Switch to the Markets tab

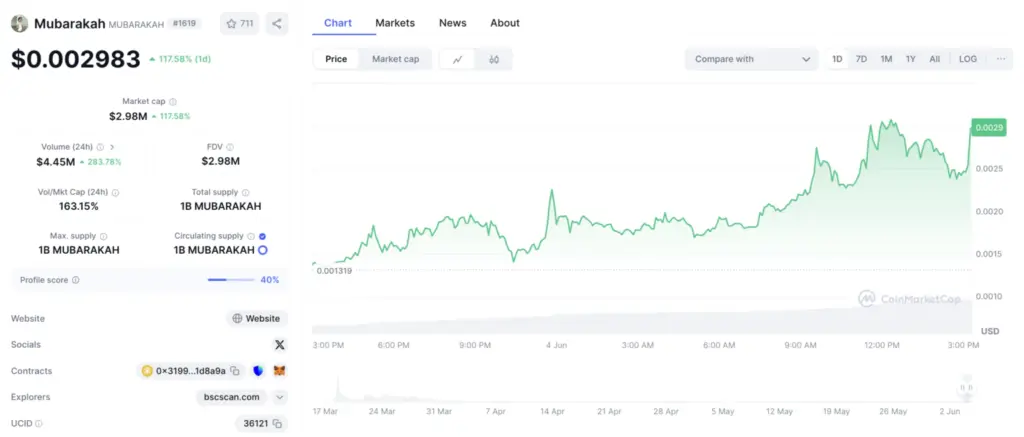(395, 23)
